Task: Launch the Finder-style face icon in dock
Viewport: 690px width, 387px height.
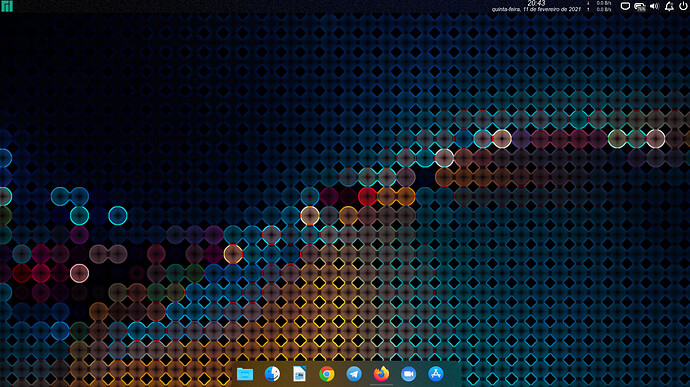Action: 272,374
